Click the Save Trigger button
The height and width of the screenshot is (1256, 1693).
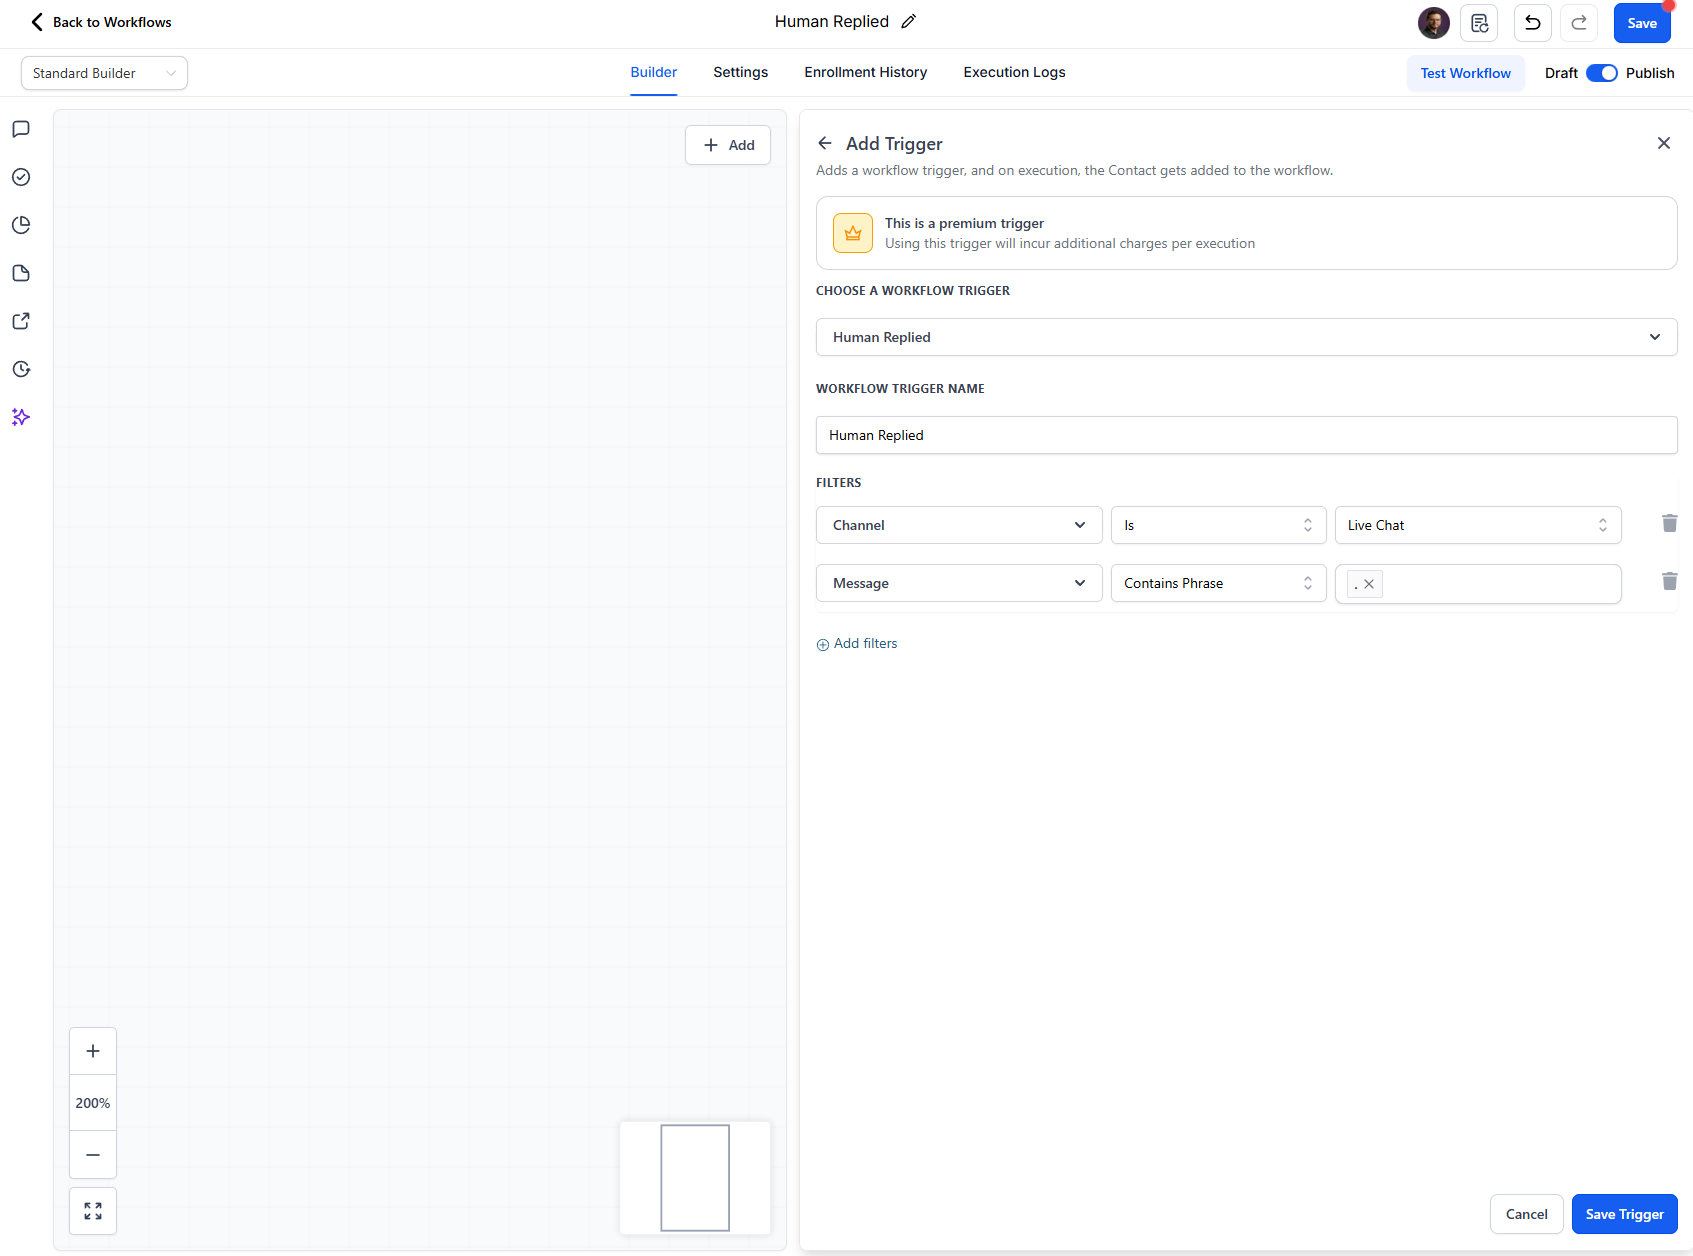(1624, 1214)
